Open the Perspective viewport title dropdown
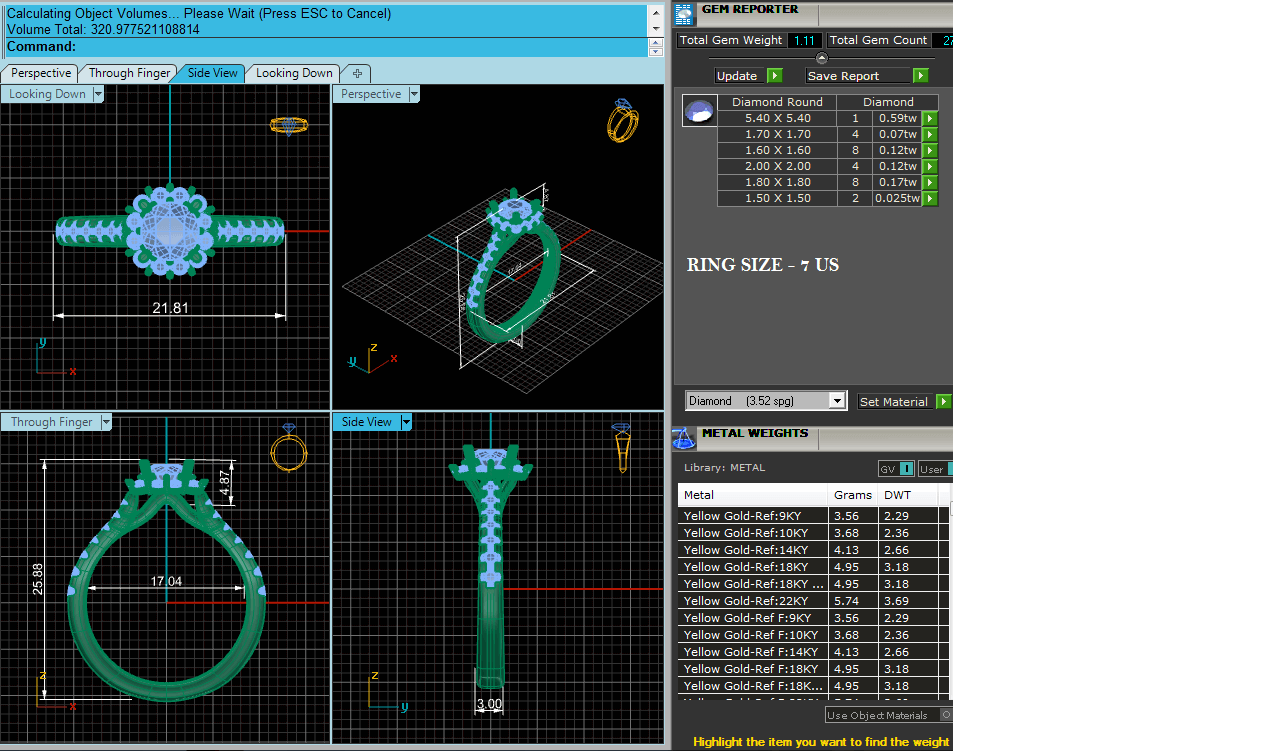This screenshot has width=1274, height=751. (414, 94)
